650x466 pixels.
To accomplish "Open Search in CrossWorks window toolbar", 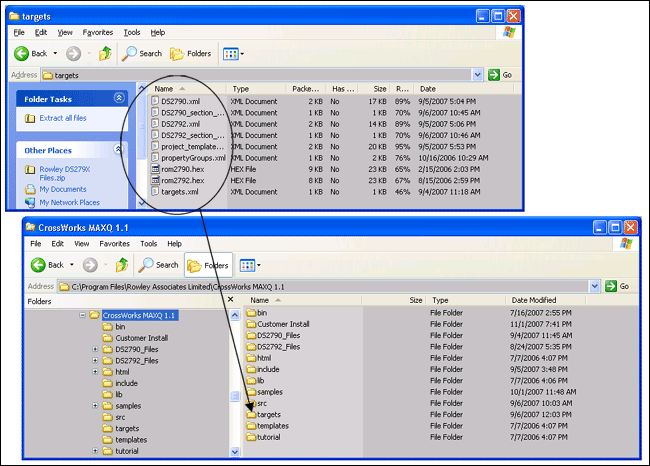I will point(158,265).
